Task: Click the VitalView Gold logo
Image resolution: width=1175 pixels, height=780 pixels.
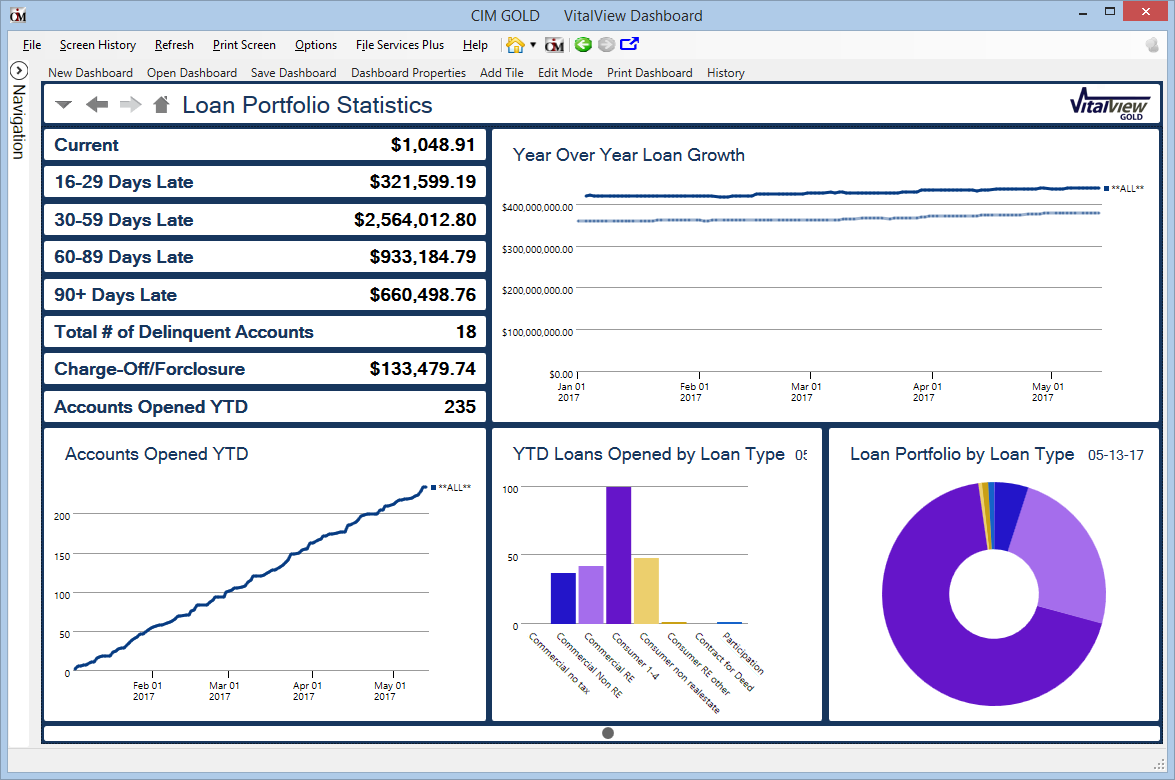Action: [1109, 104]
